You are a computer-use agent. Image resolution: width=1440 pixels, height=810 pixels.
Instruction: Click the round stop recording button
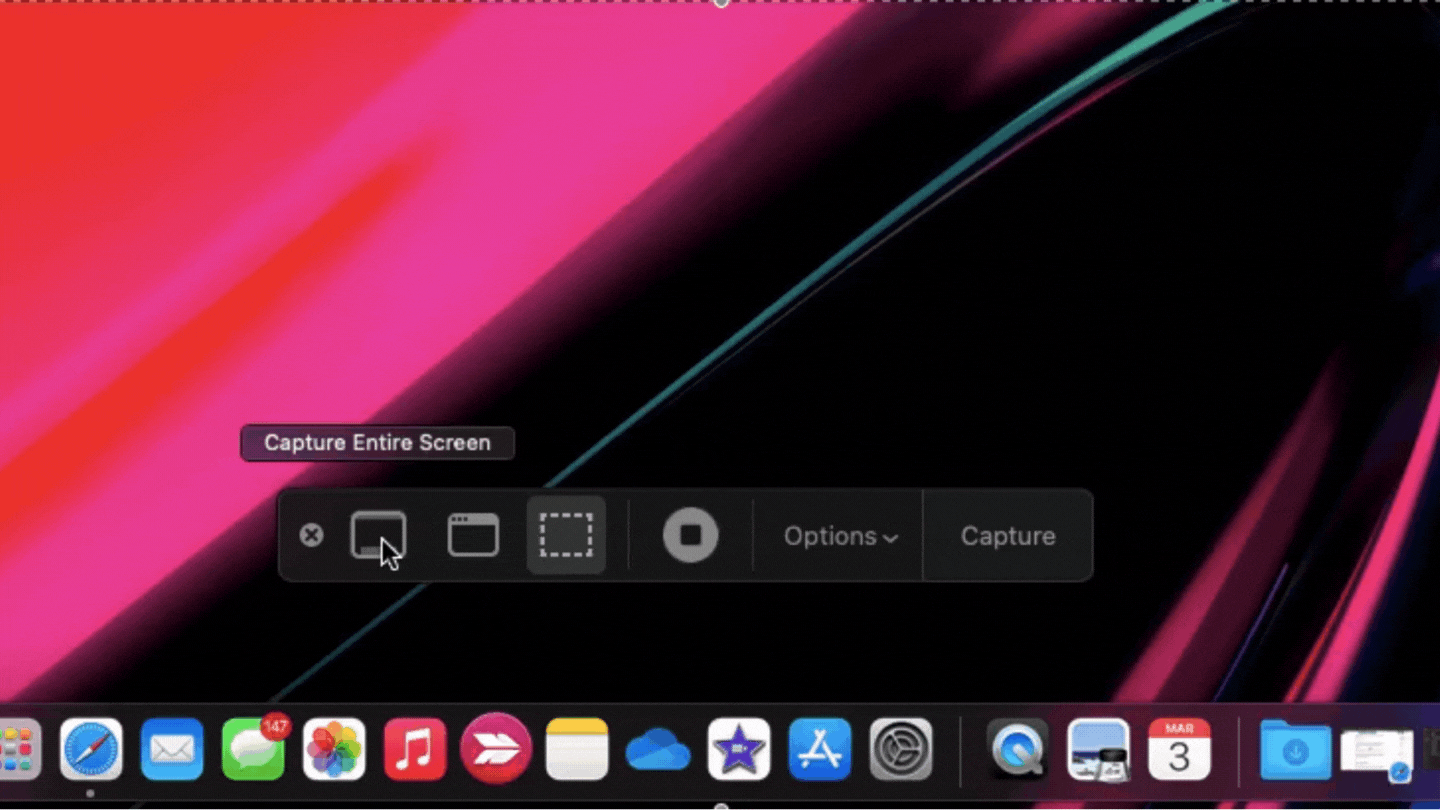[x=690, y=535]
